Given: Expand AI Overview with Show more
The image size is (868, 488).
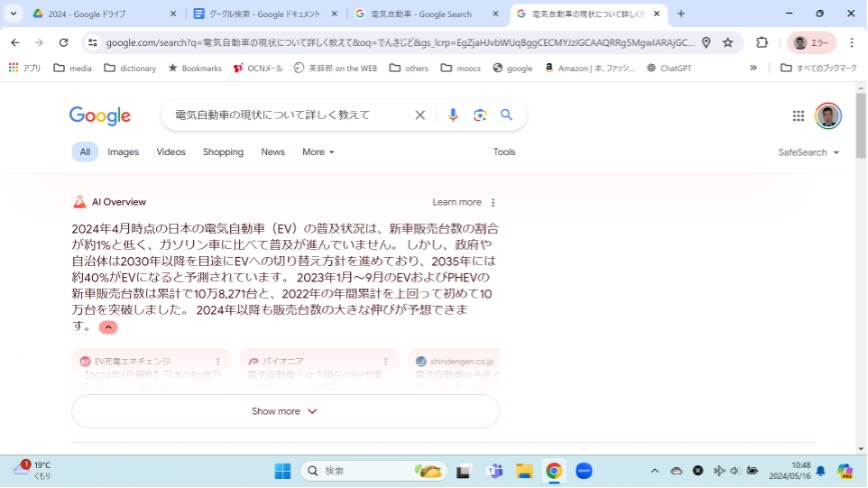Looking at the screenshot, I should [x=285, y=411].
